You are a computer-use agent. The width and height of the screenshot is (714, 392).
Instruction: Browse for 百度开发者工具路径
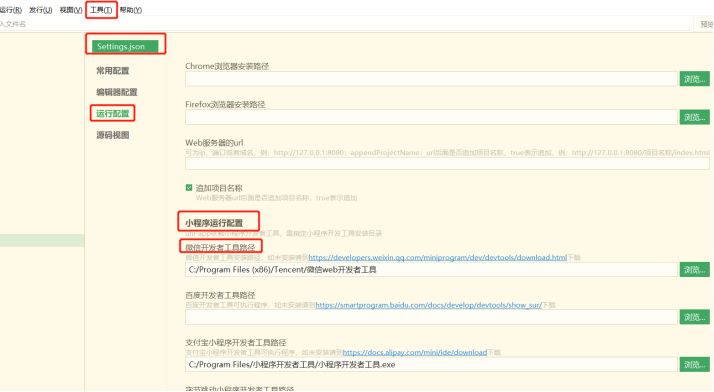pyautogui.click(x=694, y=317)
